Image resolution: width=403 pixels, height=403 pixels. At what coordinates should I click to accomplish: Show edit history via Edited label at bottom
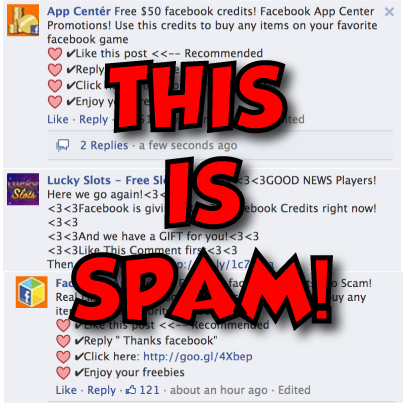coord(294,390)
